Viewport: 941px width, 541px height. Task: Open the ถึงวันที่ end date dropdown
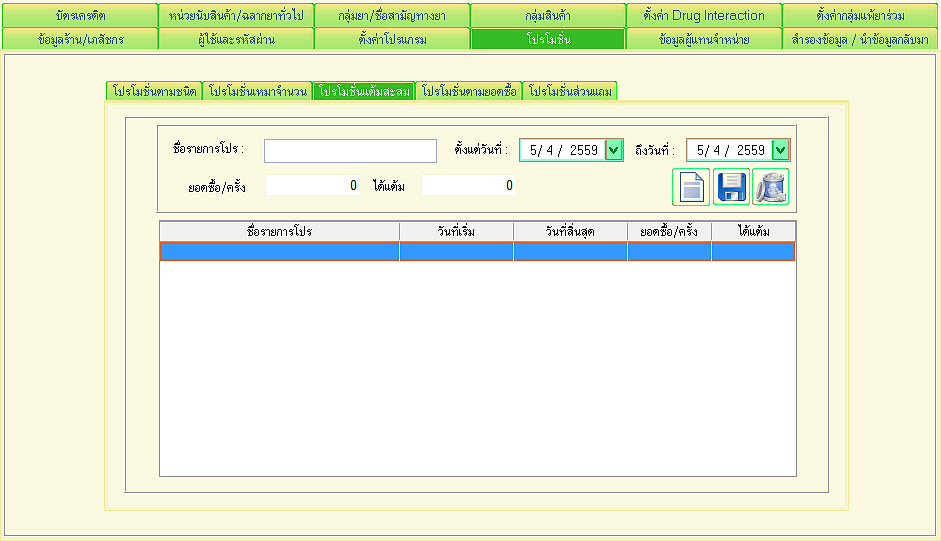point(781,150)
